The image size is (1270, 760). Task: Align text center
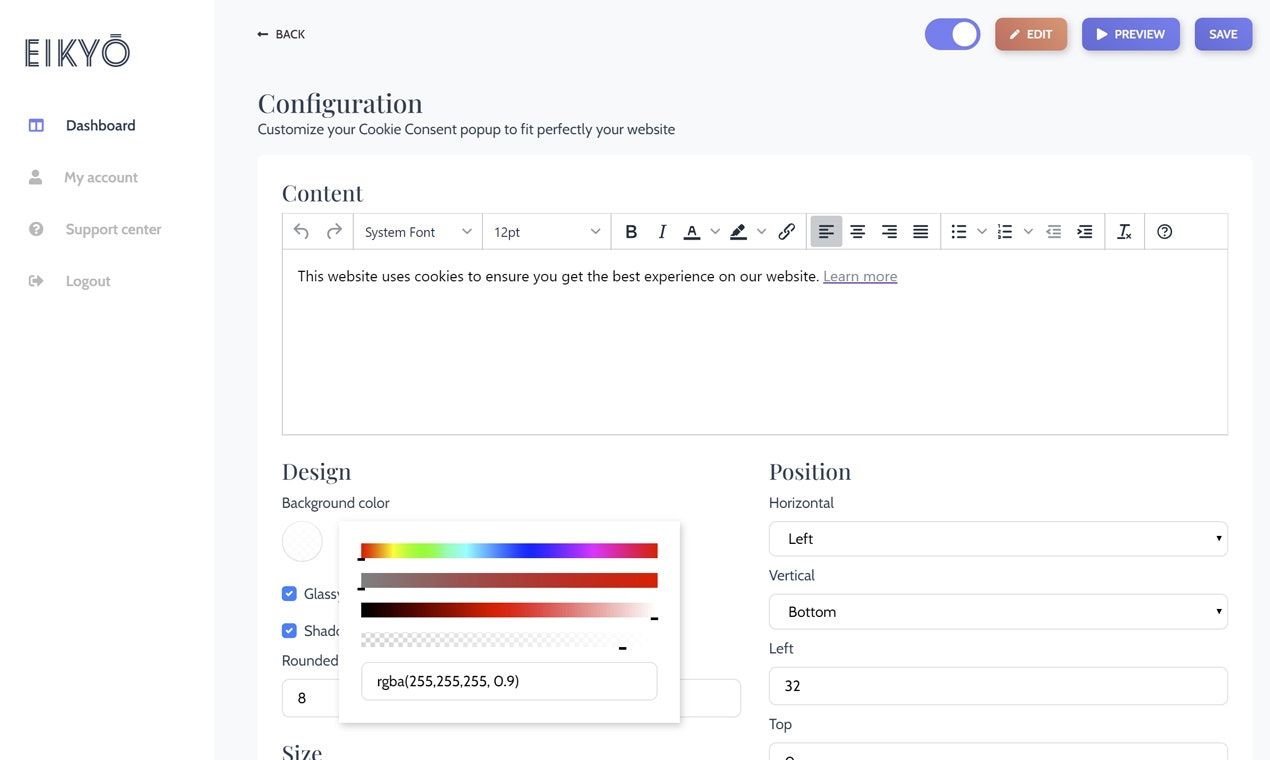pyautogui.click(x=858, y=232)
